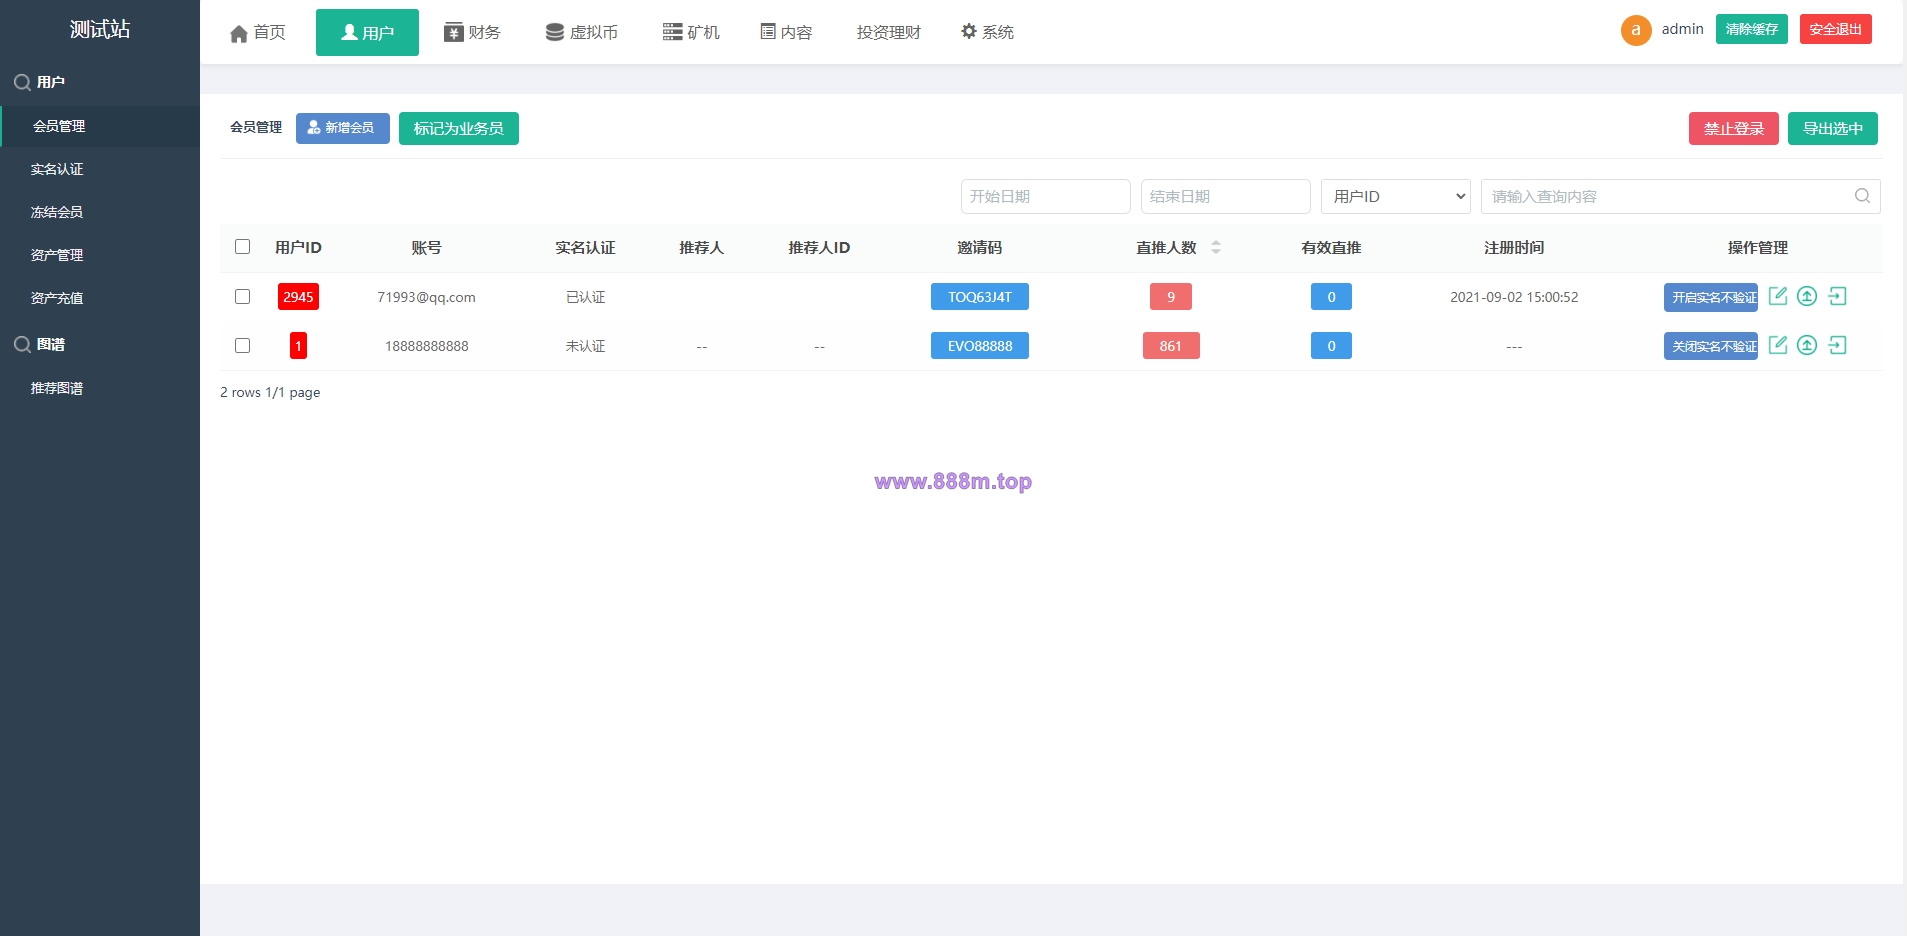Click the 新增会员 button

(343, 128)
